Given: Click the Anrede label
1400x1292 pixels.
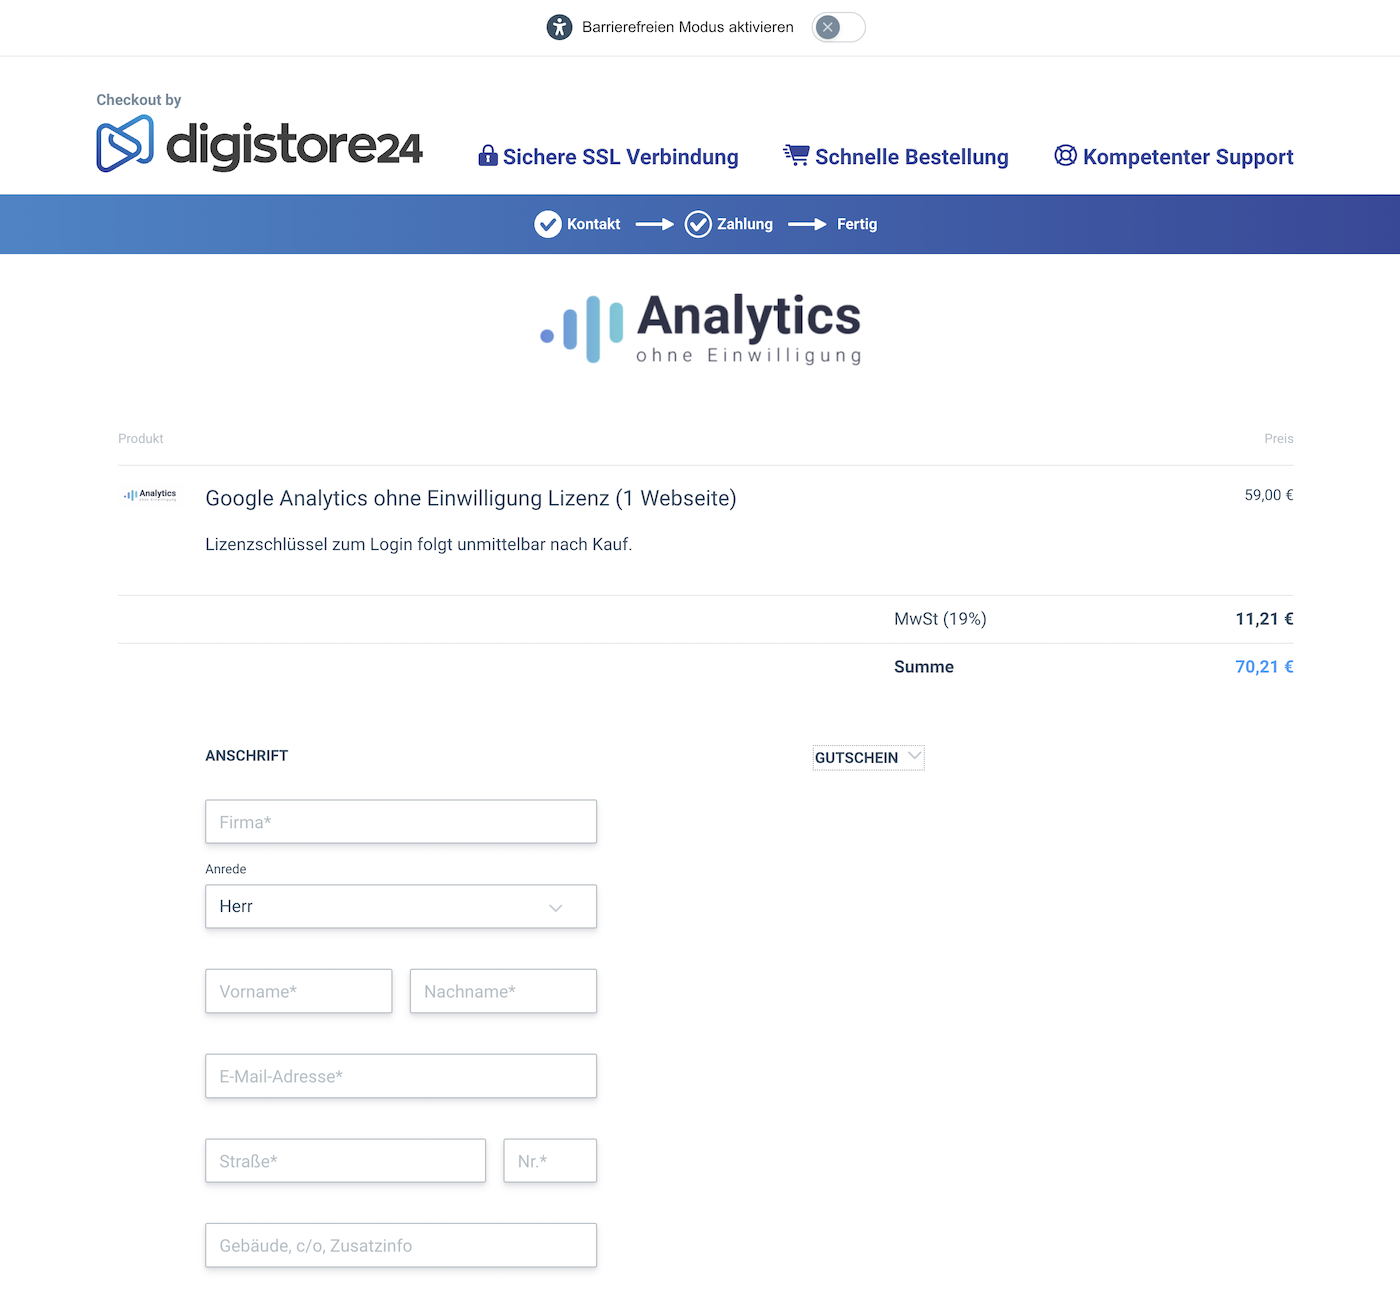Looking at the screenshot, I should click(225, 869).
